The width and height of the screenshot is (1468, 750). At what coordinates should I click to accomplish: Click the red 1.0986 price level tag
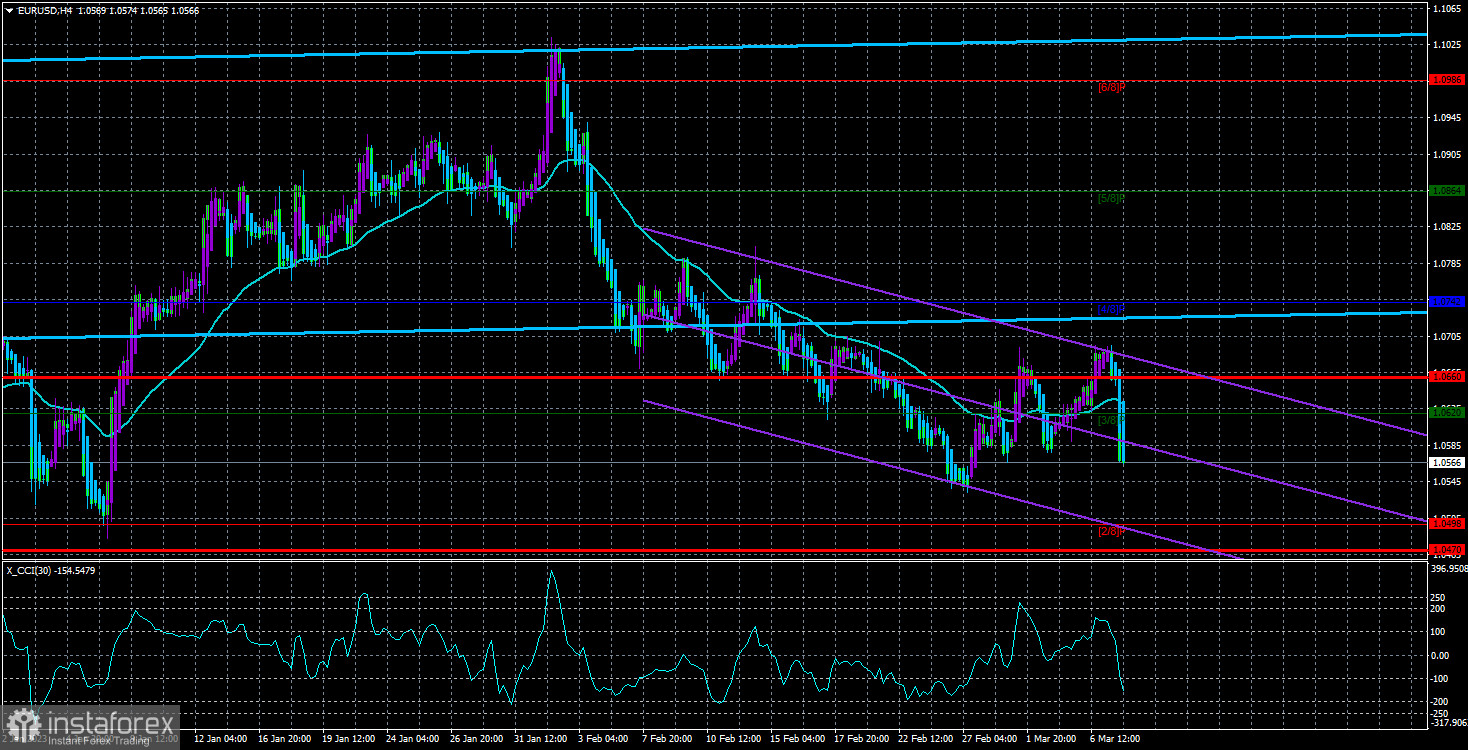click(x=1447, y=80)
